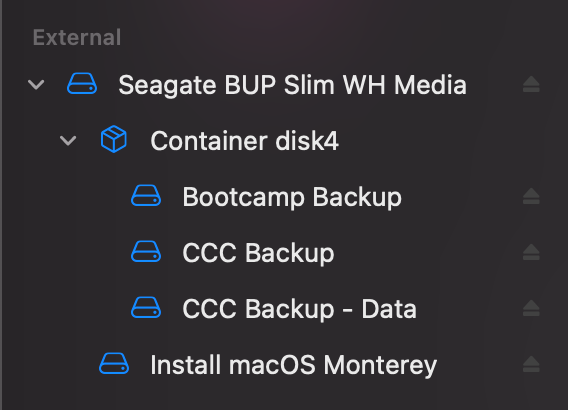Click the Bootcamp Backup volume icon

tap(146, 196)
